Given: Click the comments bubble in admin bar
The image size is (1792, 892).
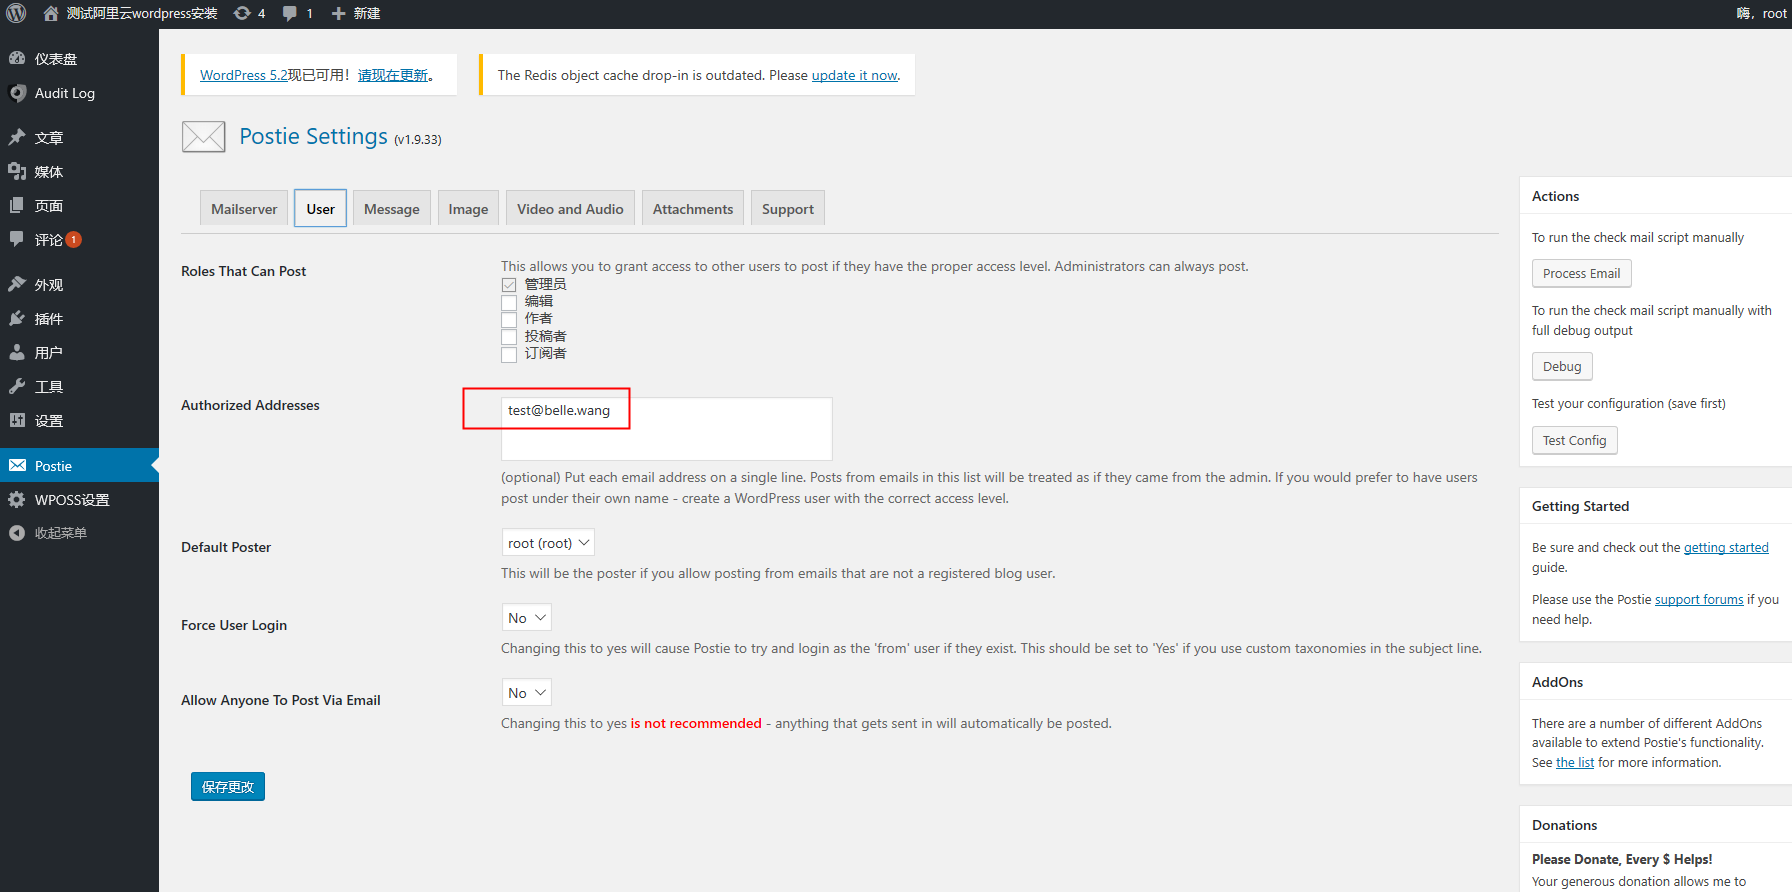Looking at the screenshot, I should click(290, 13).
